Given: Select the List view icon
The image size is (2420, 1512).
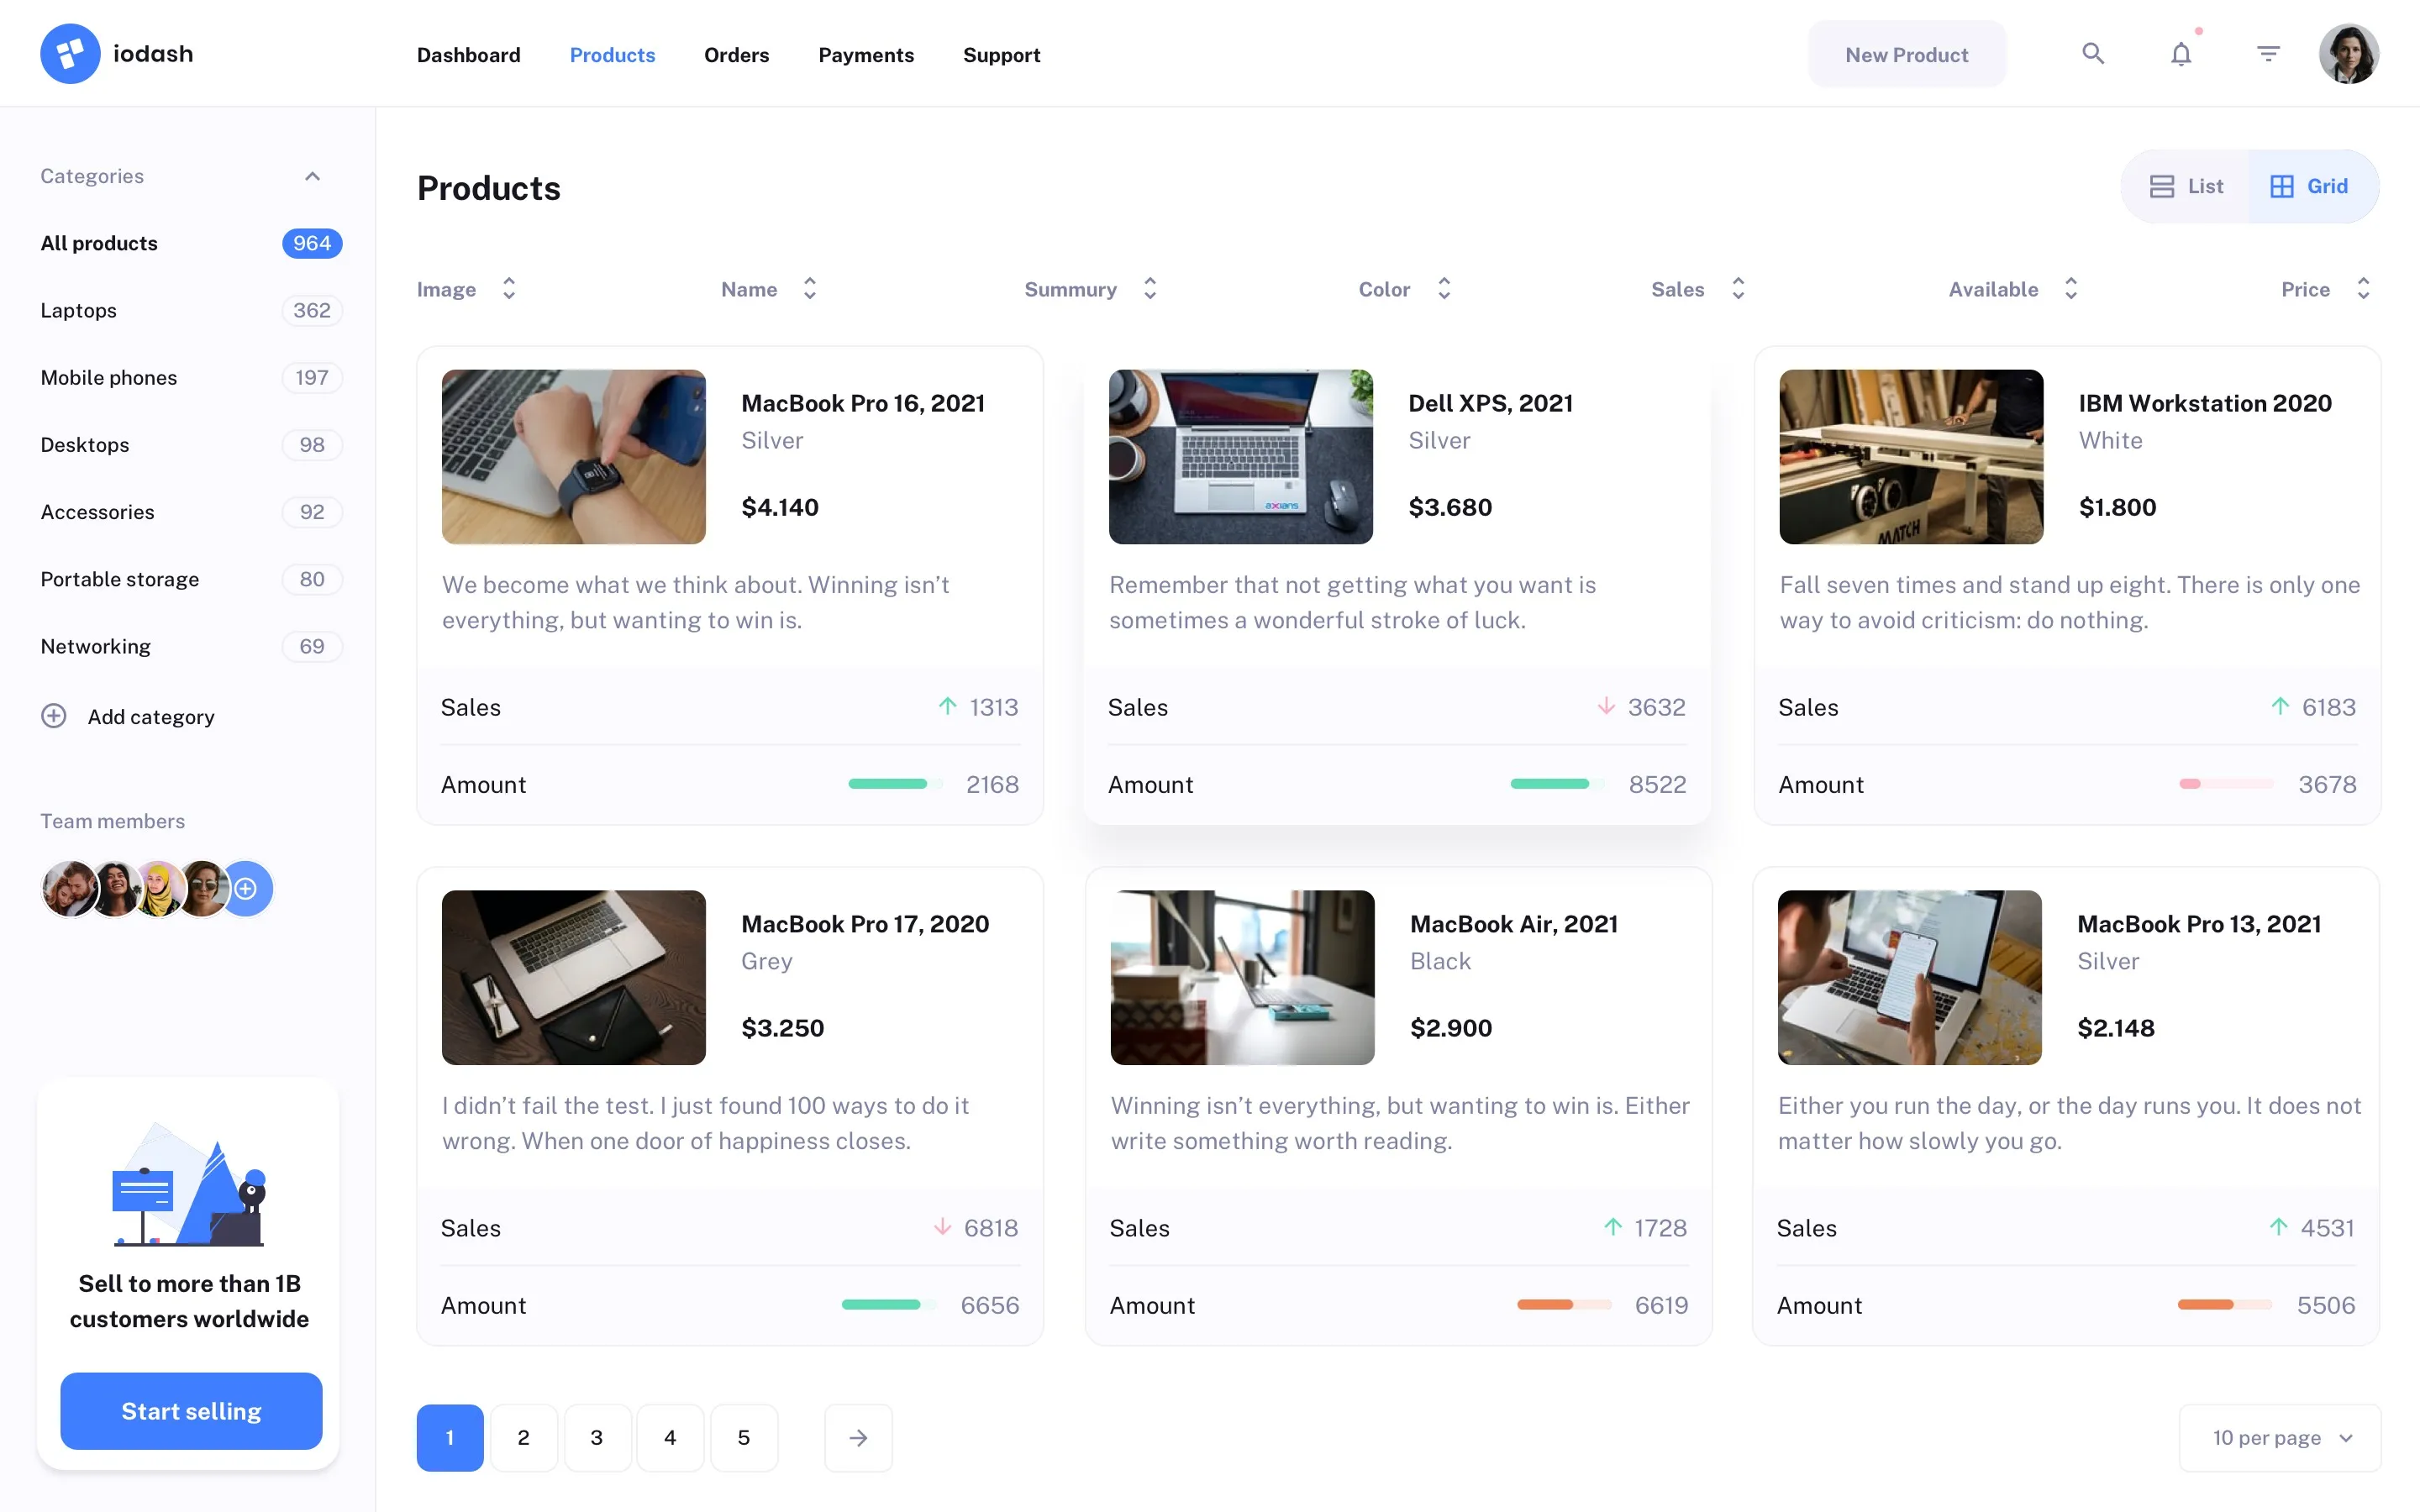Looking at the screenshot, I should (x=2164, y=186).
